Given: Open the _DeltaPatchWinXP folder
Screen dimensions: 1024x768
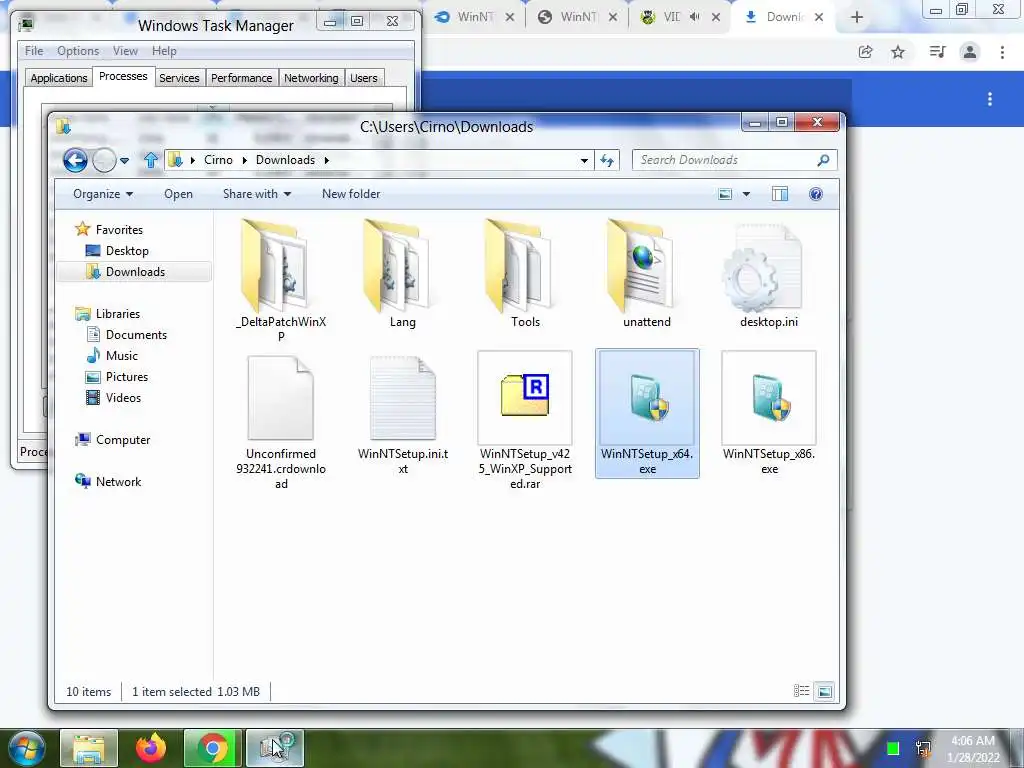Looking at the screenshot, I should point(281,281).
